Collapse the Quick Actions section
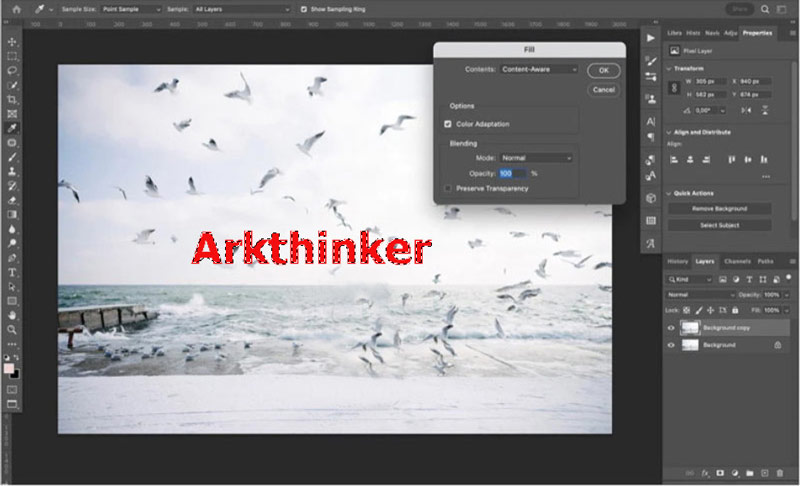Viewport: 800px width, 486px height. click(x=669, y=193)
